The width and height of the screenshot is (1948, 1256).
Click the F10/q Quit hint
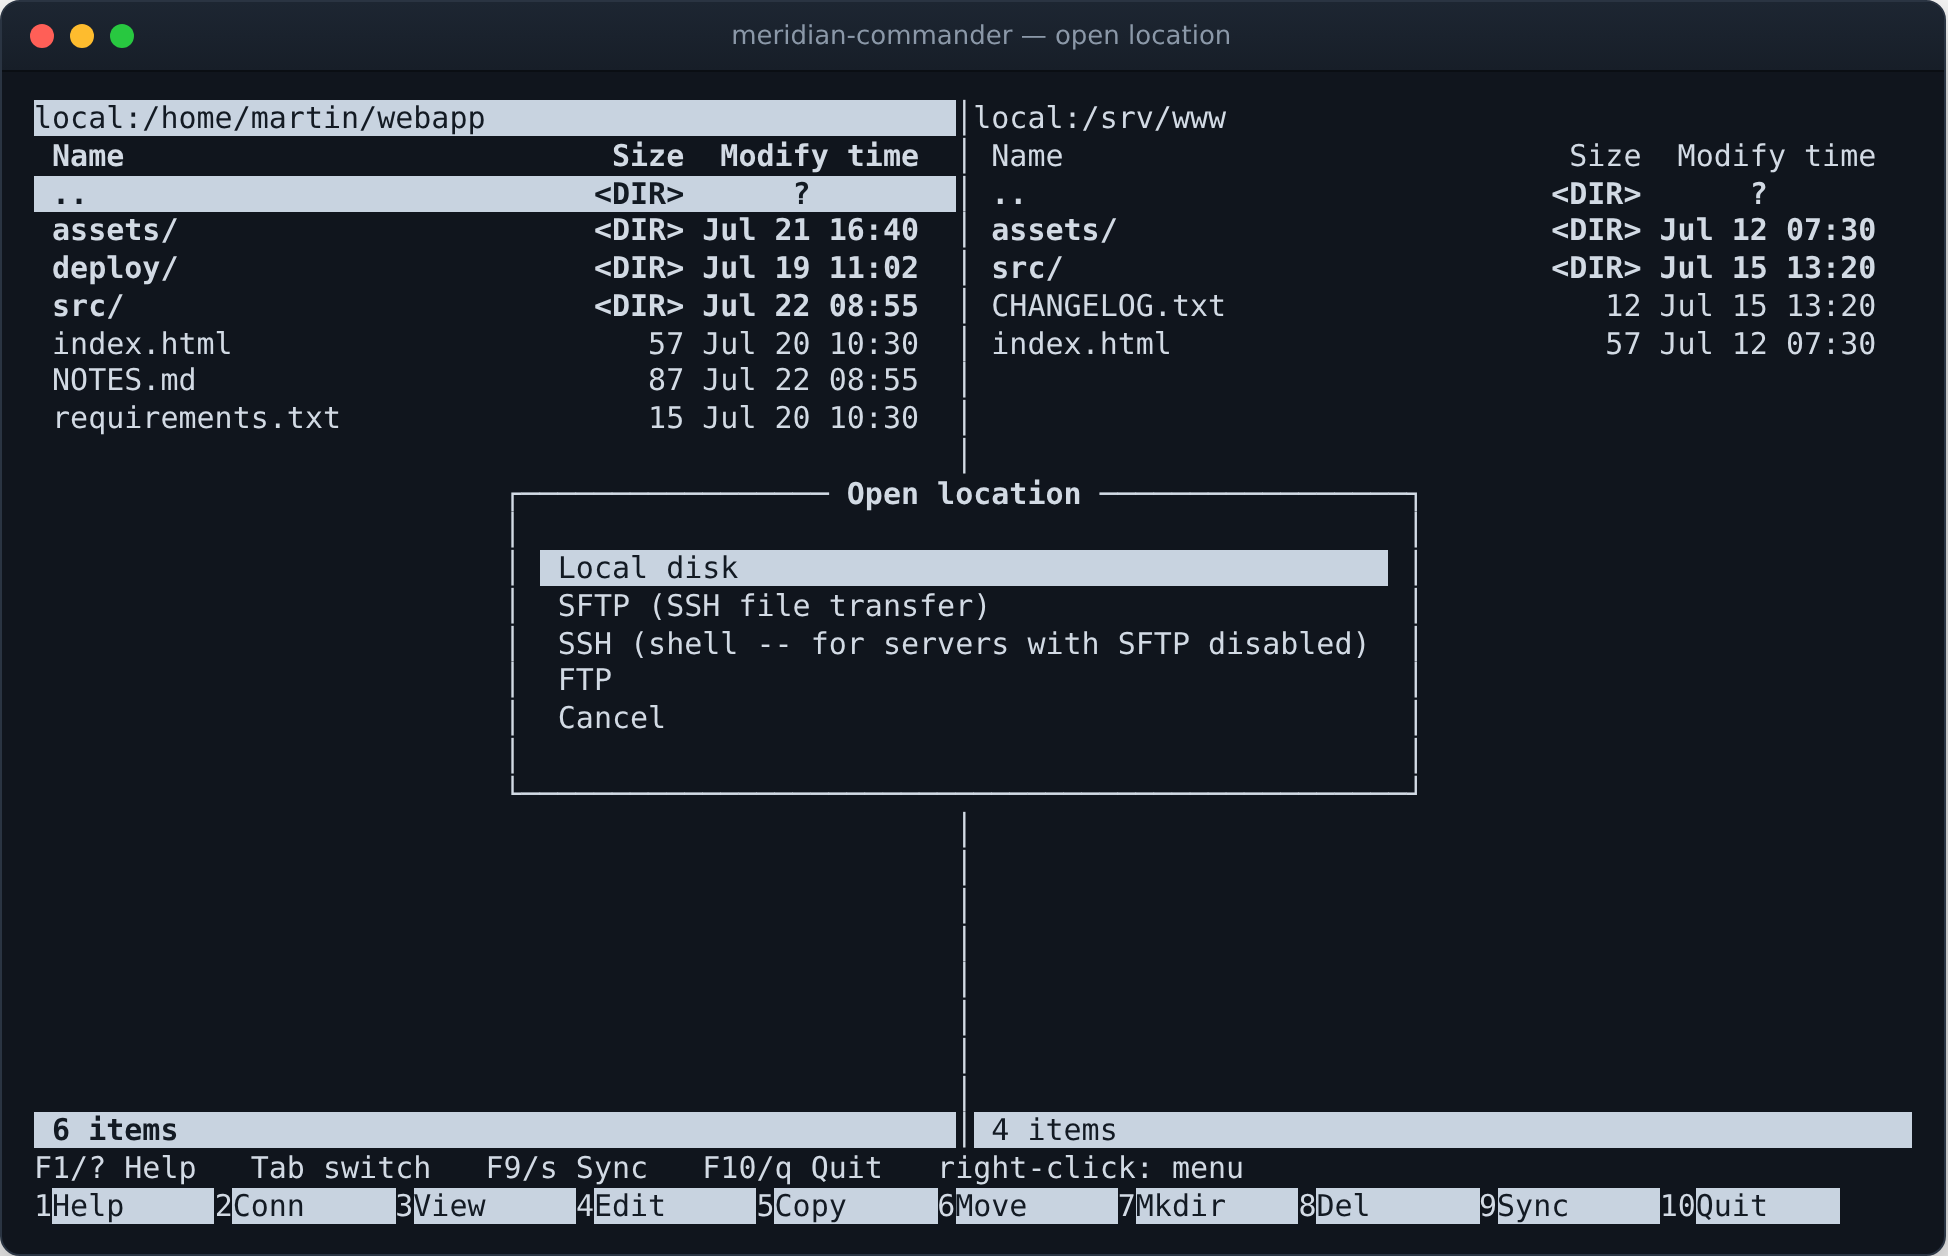[792, 1168]
